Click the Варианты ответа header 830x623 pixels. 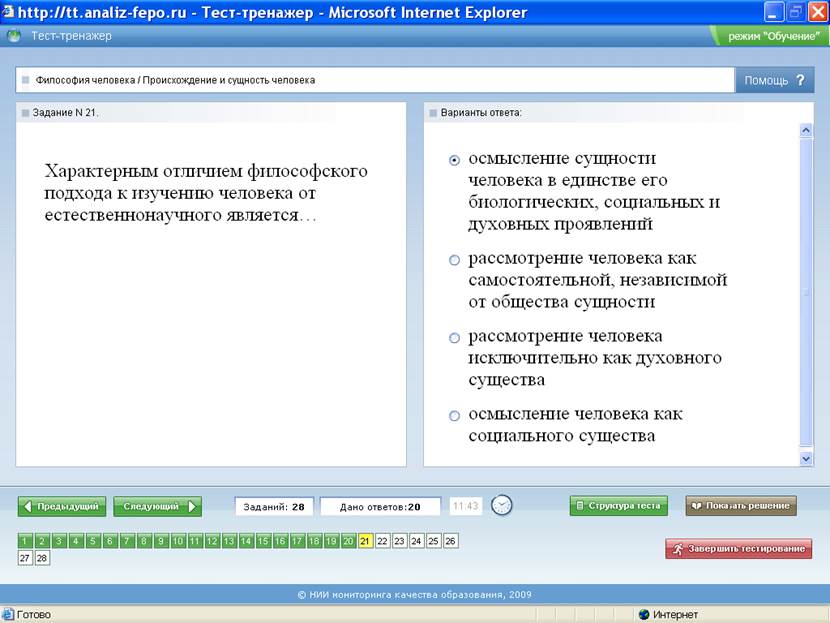tap(481, 113)
